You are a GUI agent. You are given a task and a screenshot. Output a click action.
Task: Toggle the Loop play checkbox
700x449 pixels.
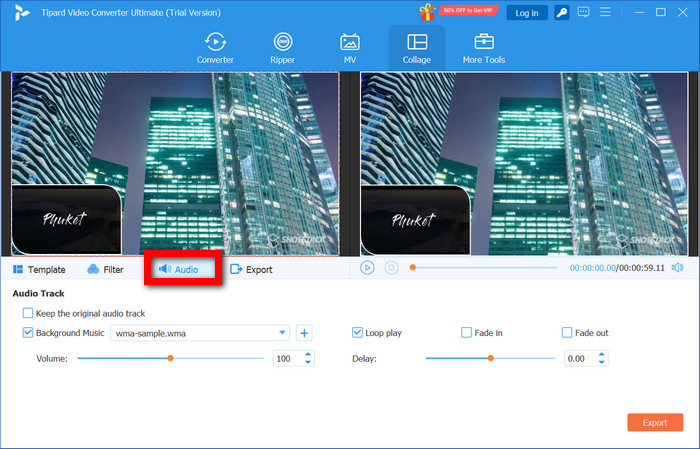(358, 333)
